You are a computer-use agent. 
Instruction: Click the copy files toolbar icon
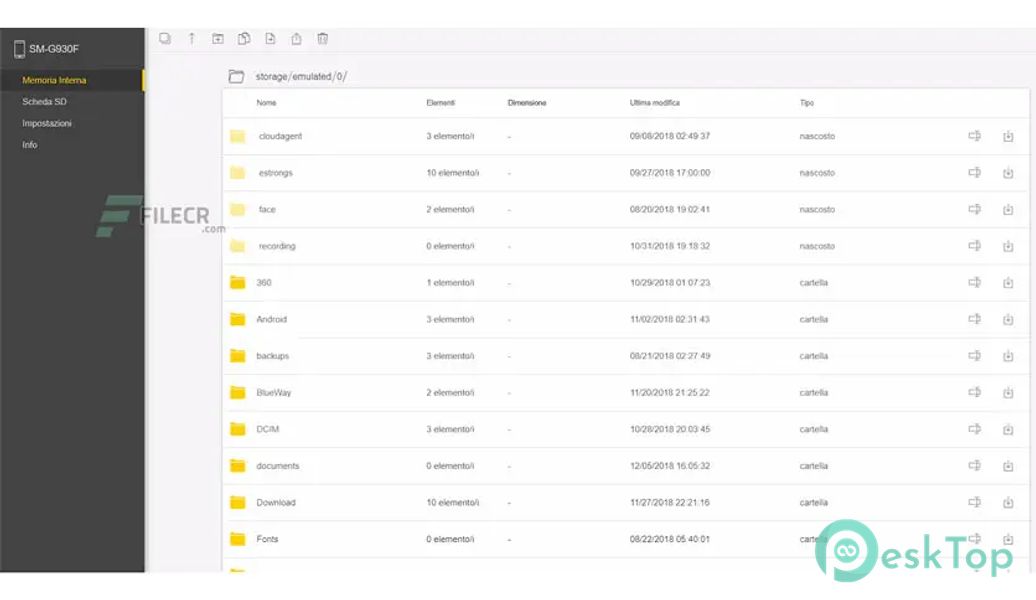[x=244, y=38]
